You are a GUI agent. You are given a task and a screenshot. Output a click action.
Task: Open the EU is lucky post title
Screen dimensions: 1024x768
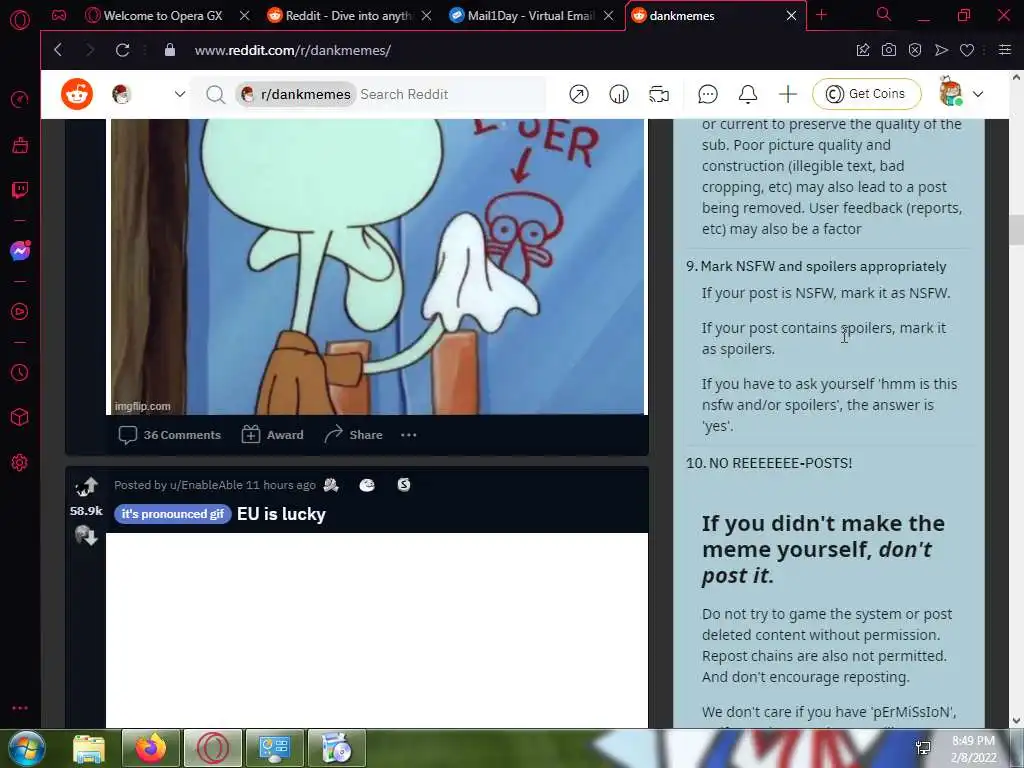tap(281, 514)
